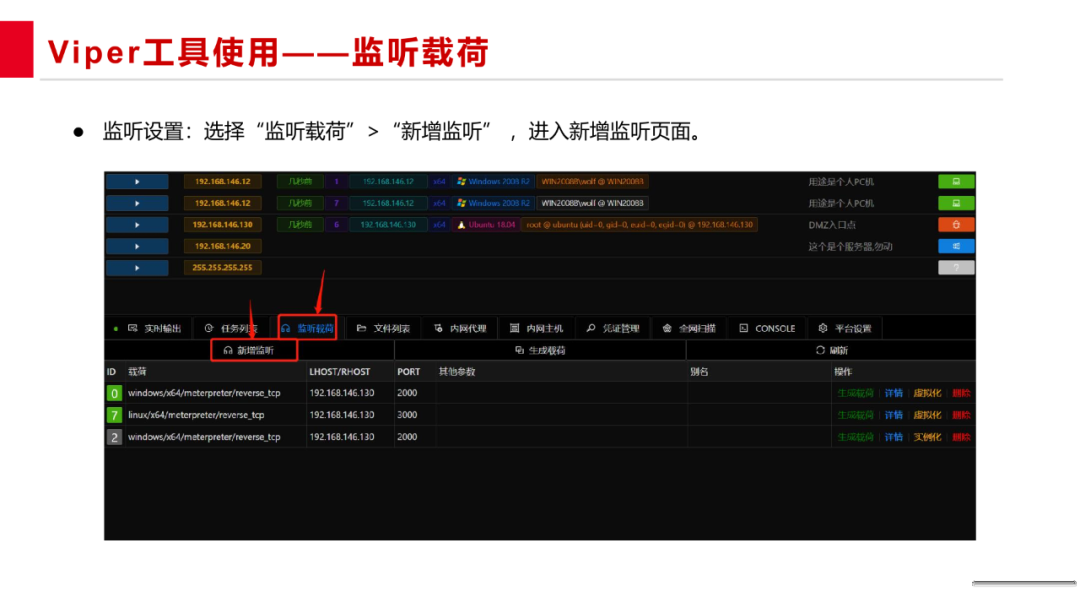Image resolution: width=1080 pixels, height=608 pixels.
Task: Open the 实时输出 tab
Action: click(155, 328)
